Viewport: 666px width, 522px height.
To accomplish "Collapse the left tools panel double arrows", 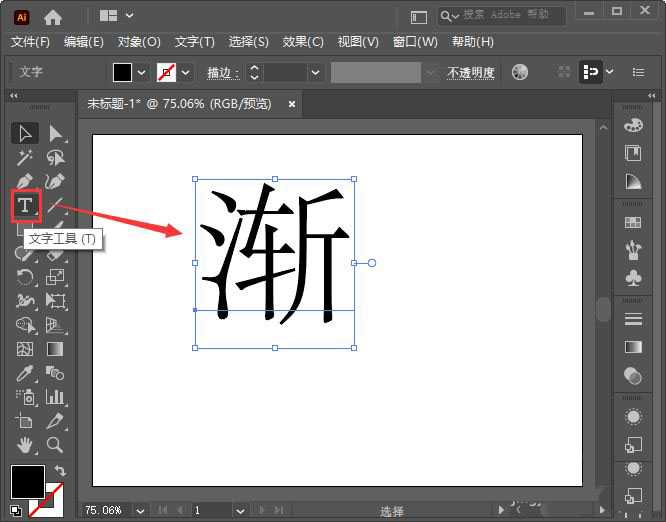I will point(14,96).
